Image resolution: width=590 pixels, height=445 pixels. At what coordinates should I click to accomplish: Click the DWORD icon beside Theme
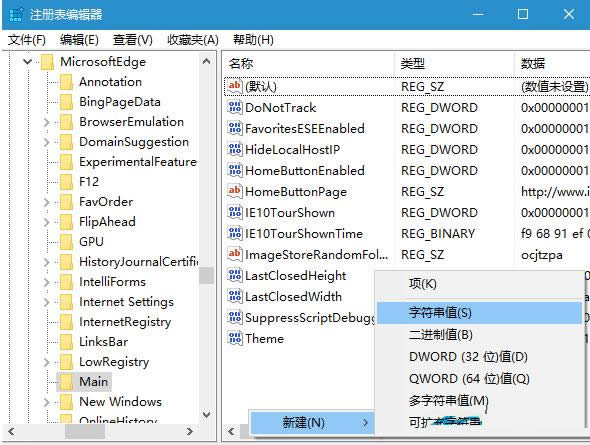pyautogui.click(x=234, y=338)
